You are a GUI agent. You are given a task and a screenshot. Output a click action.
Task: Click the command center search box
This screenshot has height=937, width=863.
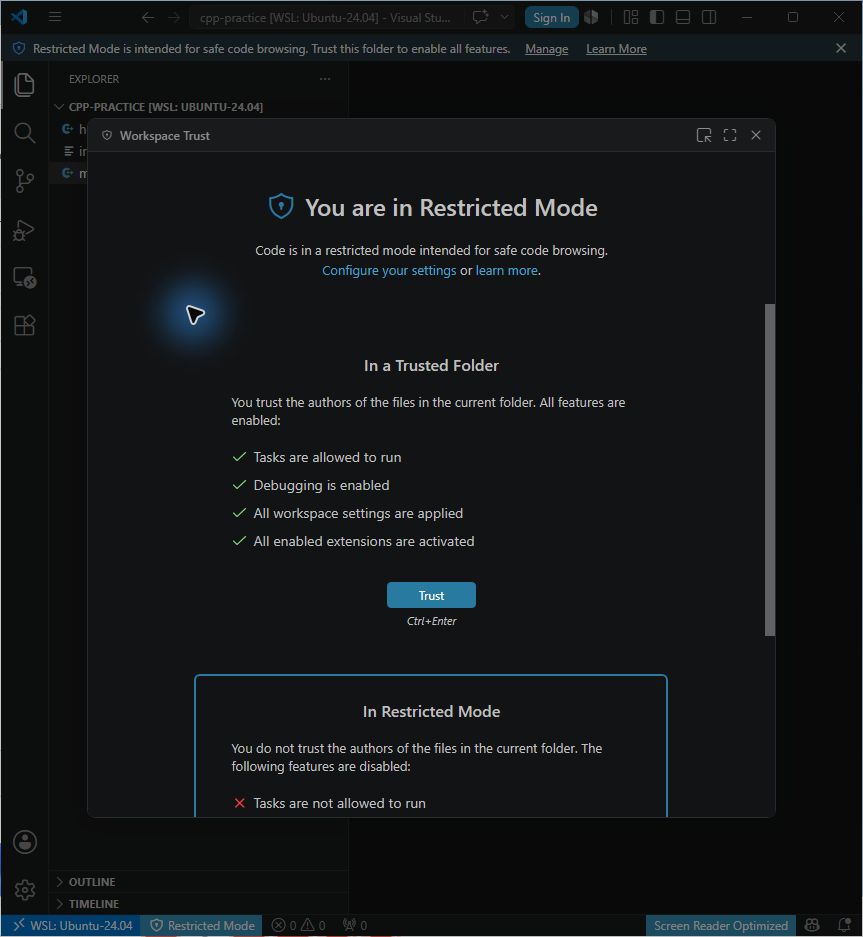point(325,17)
